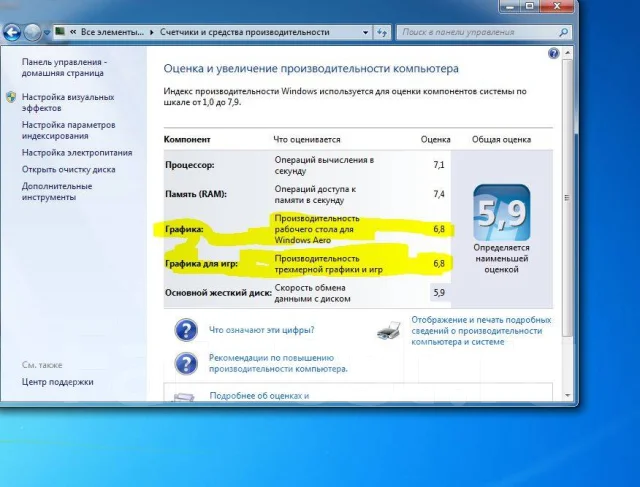Close the window with the red X
The width and height of the screenshot is (640, 487).
557,6
